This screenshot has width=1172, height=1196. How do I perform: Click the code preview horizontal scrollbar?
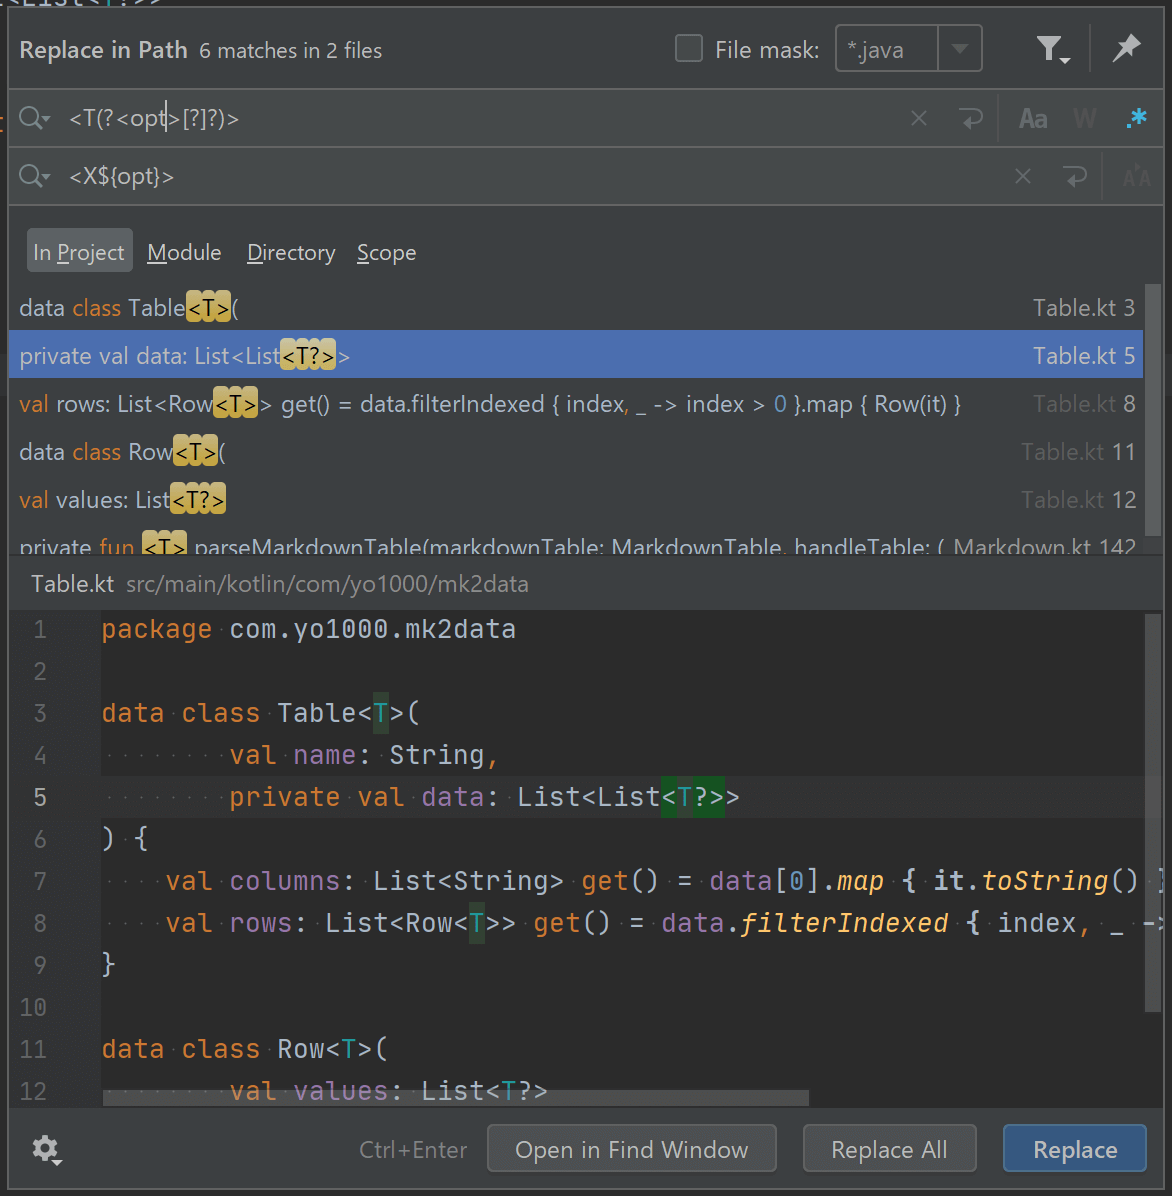[x=455, y=1098]
